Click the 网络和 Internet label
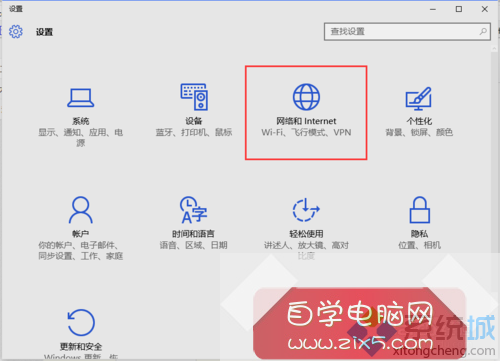Screen dimensions: 500x361 pos(306,121)
